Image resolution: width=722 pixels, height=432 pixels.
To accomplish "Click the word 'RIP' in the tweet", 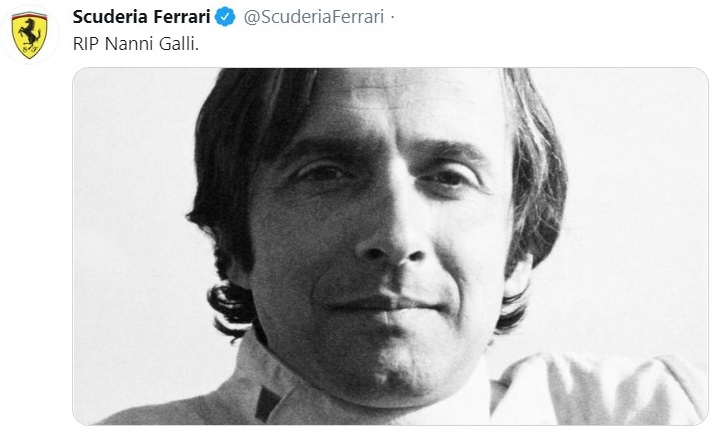I will pos(87,44).
